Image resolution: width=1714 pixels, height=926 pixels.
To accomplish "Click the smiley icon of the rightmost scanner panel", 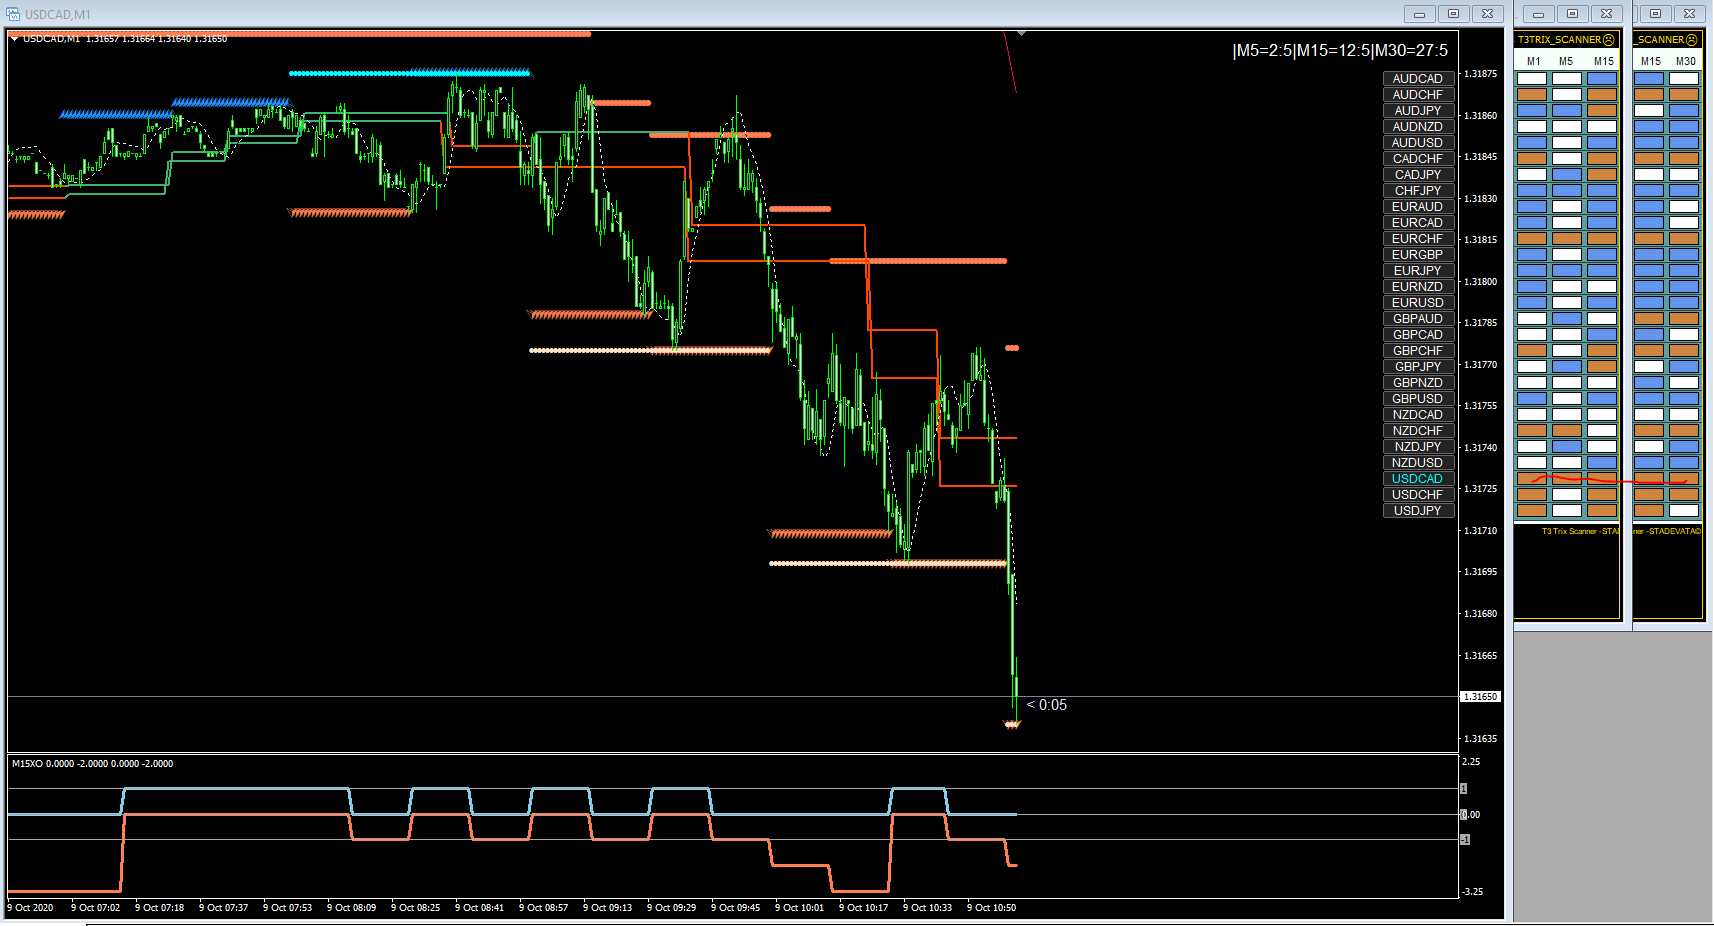I will pyautogui.click(x=1692, y=40).
